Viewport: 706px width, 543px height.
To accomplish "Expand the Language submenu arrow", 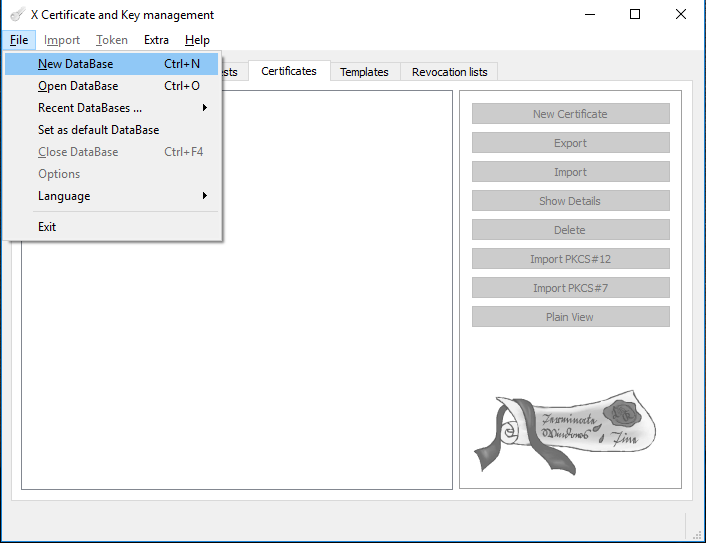I will [x=204, y=196].
